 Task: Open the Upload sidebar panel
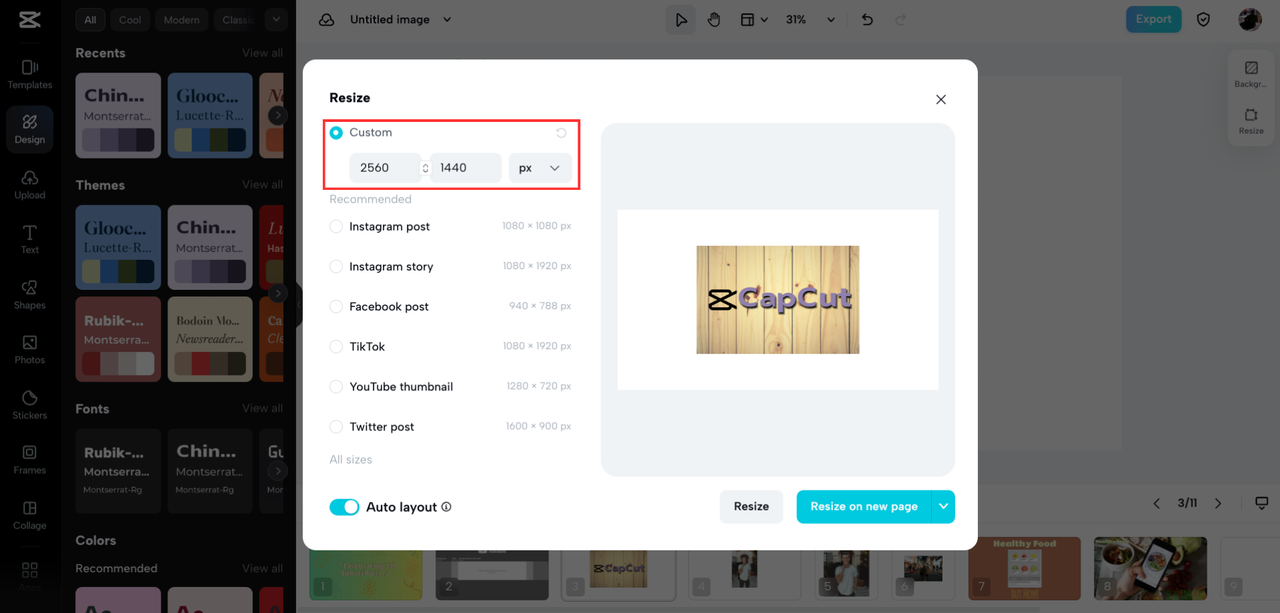tap(29, 184)
